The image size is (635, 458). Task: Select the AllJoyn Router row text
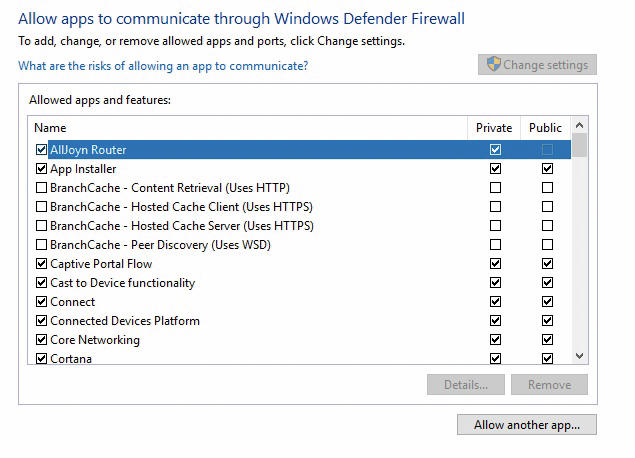(x=88, y=150)
